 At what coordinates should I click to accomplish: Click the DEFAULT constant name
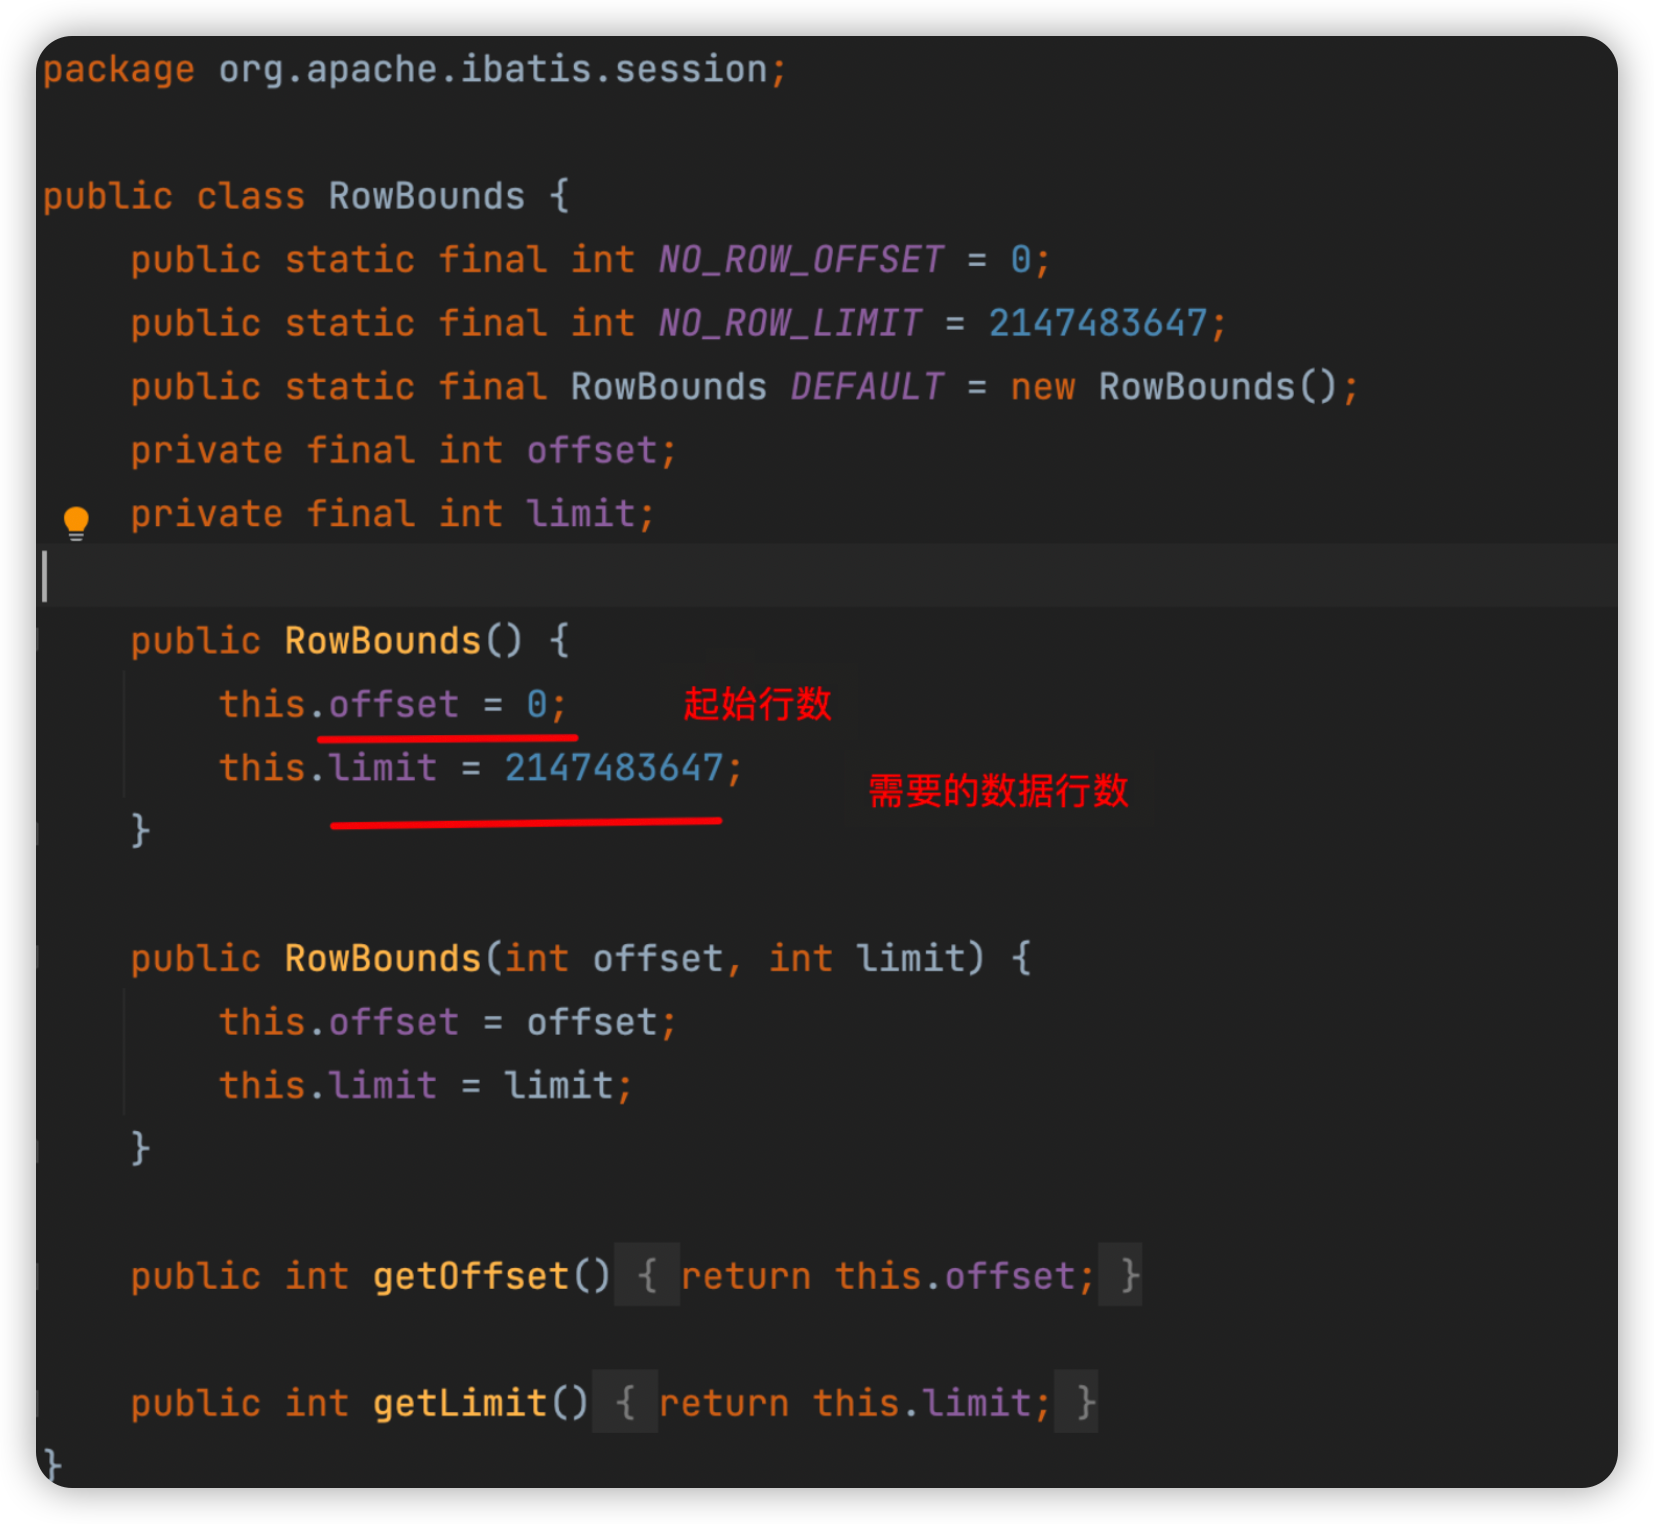[867, 387]
